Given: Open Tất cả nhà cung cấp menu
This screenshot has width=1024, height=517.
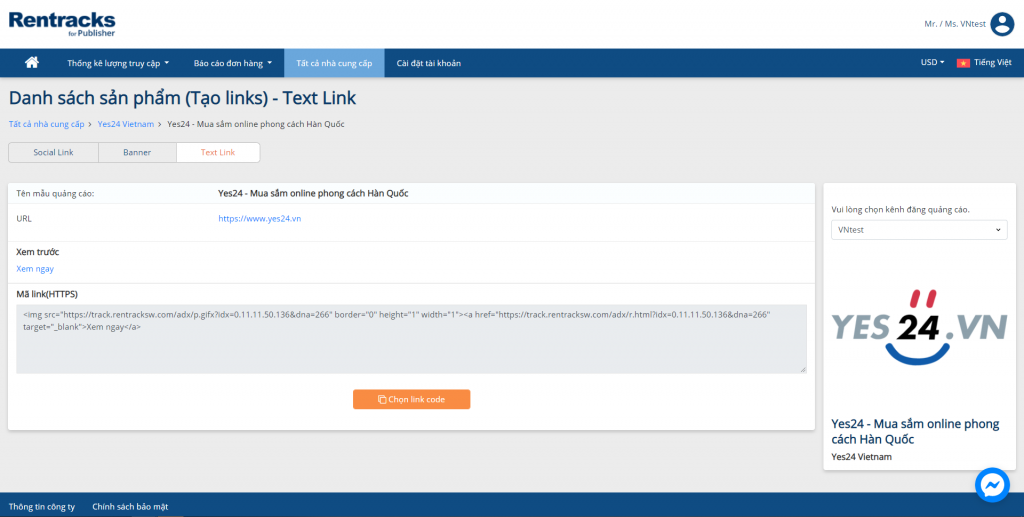Looking at the screenshot, I should click(x=334, y=63).
